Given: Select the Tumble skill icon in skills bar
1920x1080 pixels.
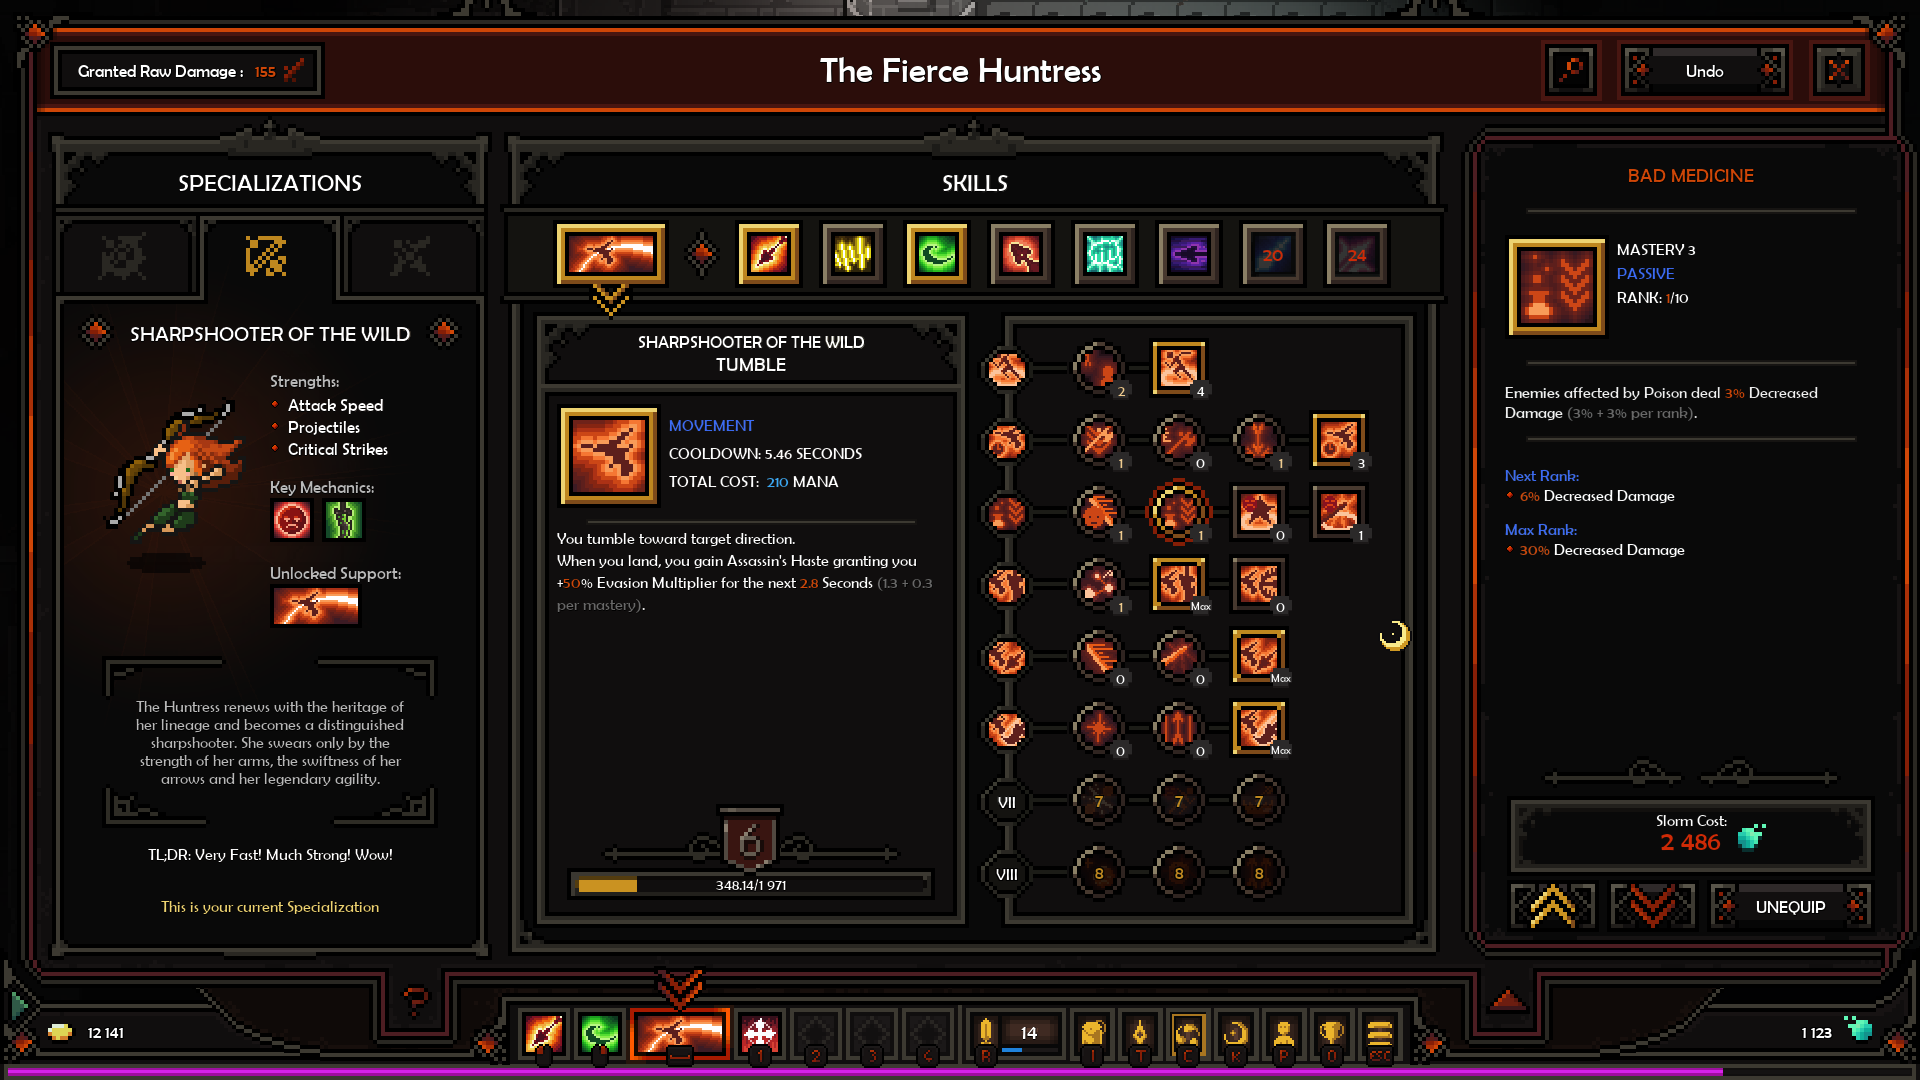Looking at the screenshot, I should click(610, 254).
